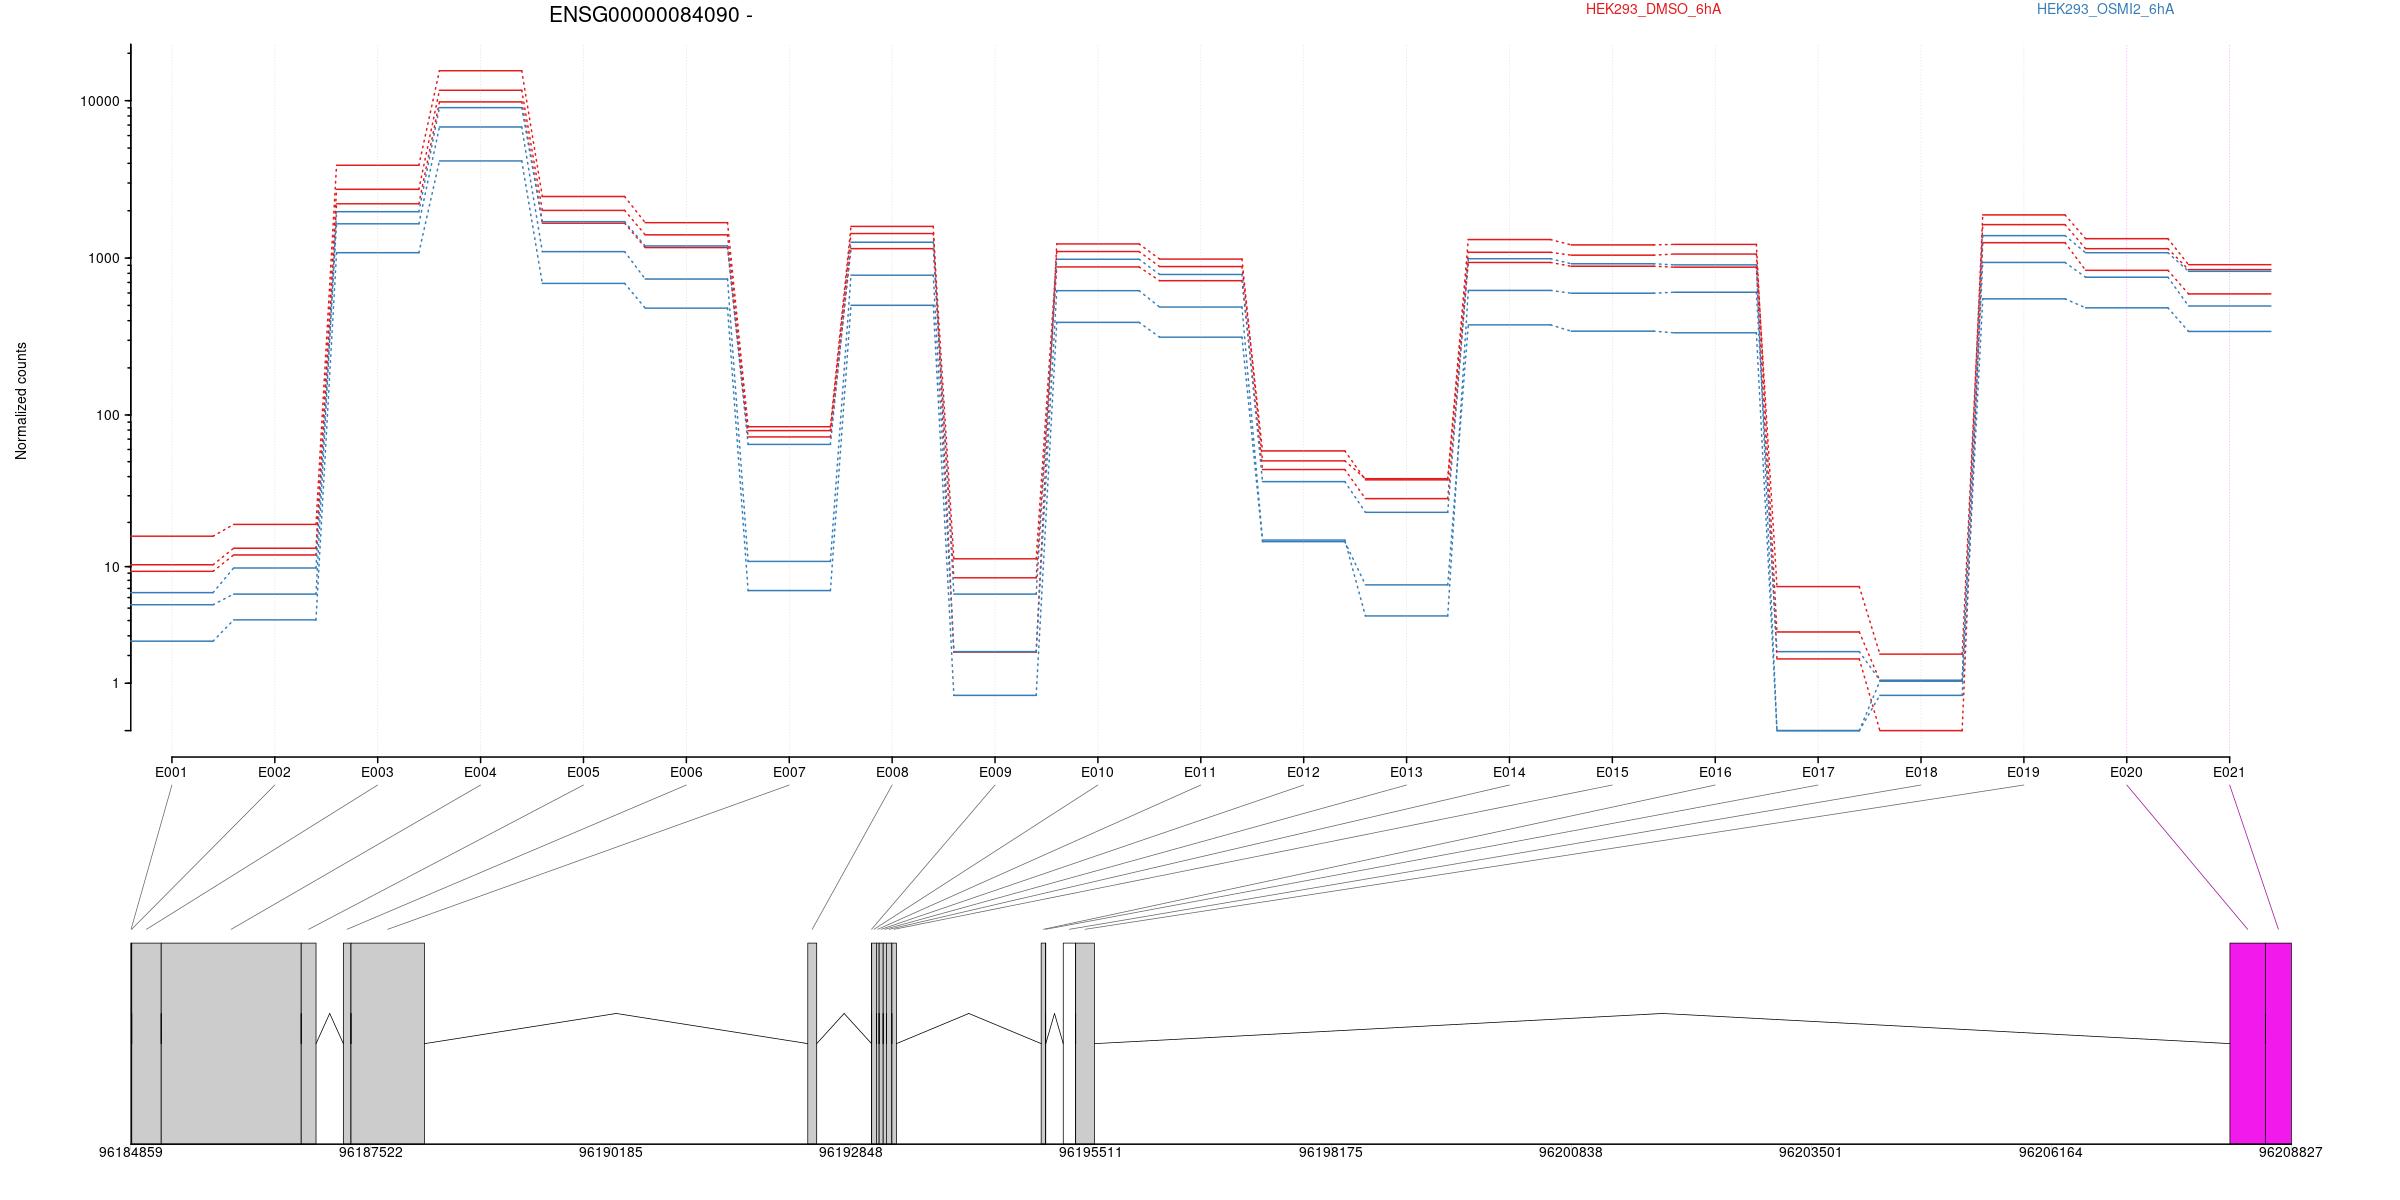This screenshot has height=1200, width=2400.
Task: Click genomic coordinate 96195511
Action: pos(1091,1152)
